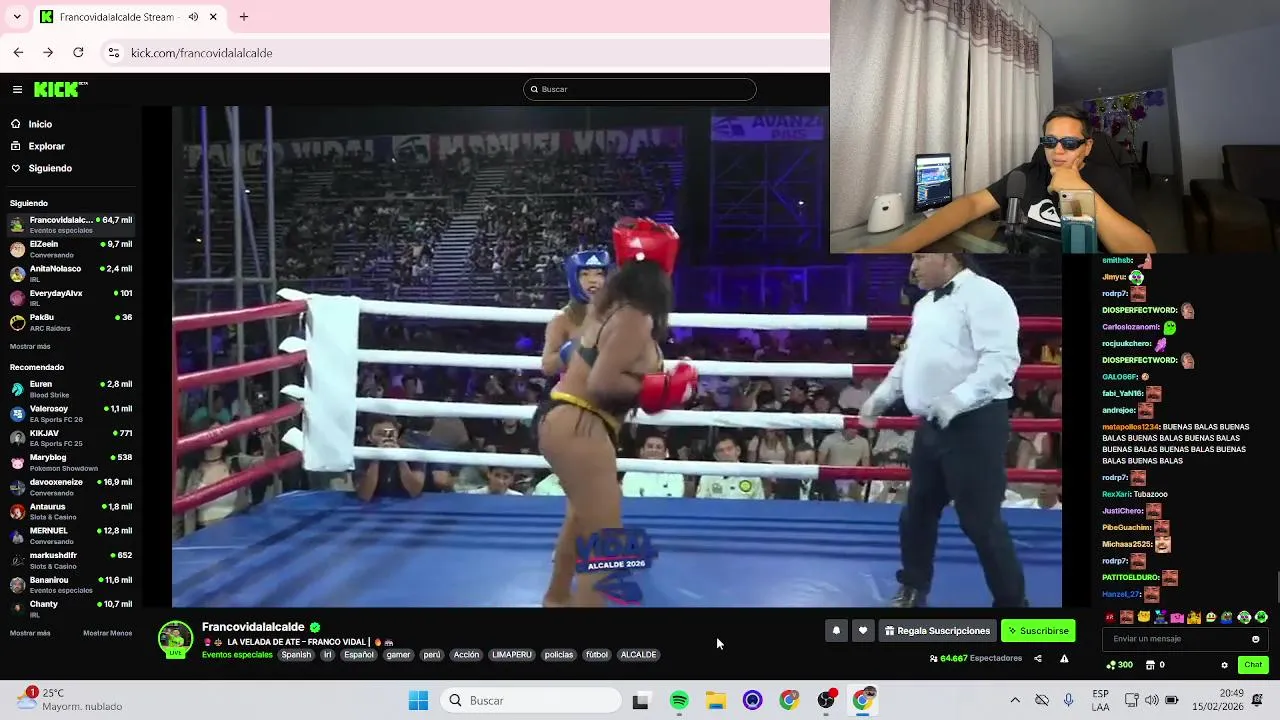
Task: Open MERNUEL recommended channel
Action: (x=70, y=536)
